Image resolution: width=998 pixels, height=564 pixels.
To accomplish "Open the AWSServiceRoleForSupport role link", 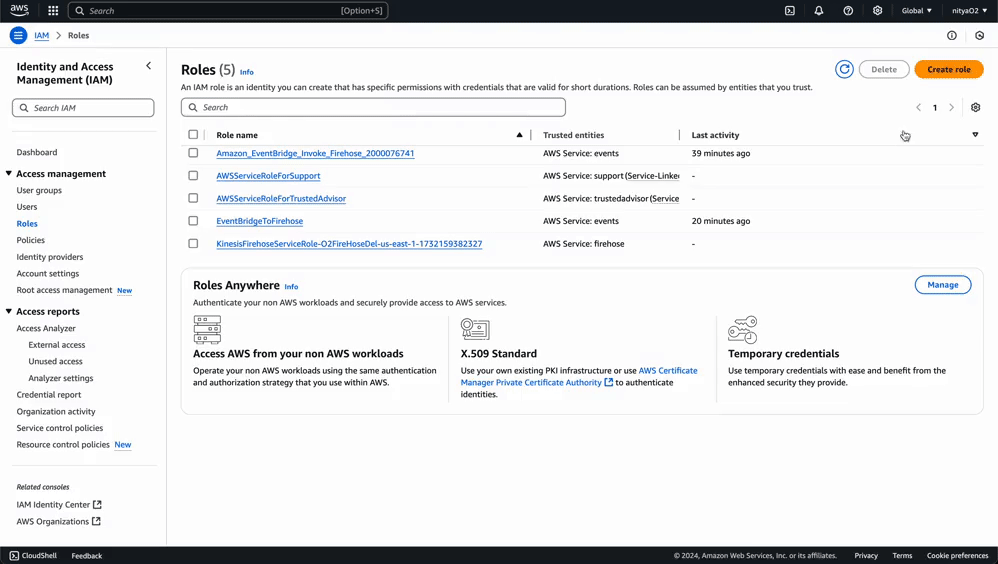I will click(x=268, y=176).
